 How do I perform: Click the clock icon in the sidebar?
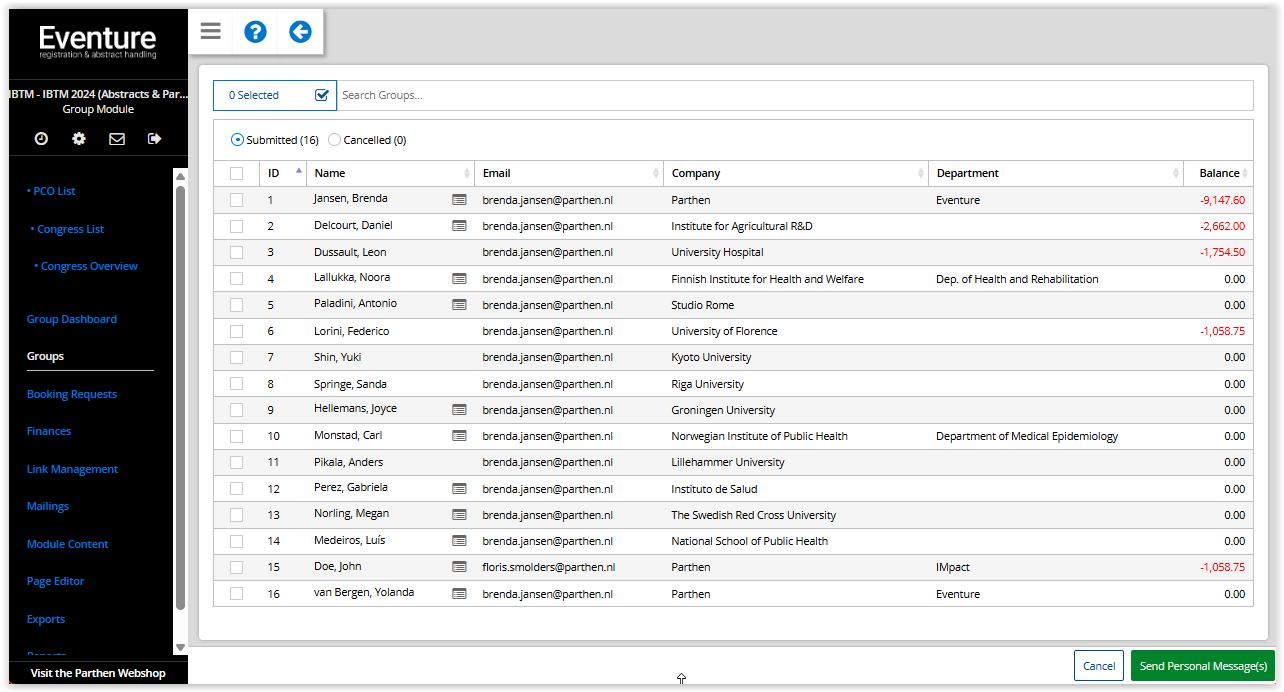click(x=41, y=139)
